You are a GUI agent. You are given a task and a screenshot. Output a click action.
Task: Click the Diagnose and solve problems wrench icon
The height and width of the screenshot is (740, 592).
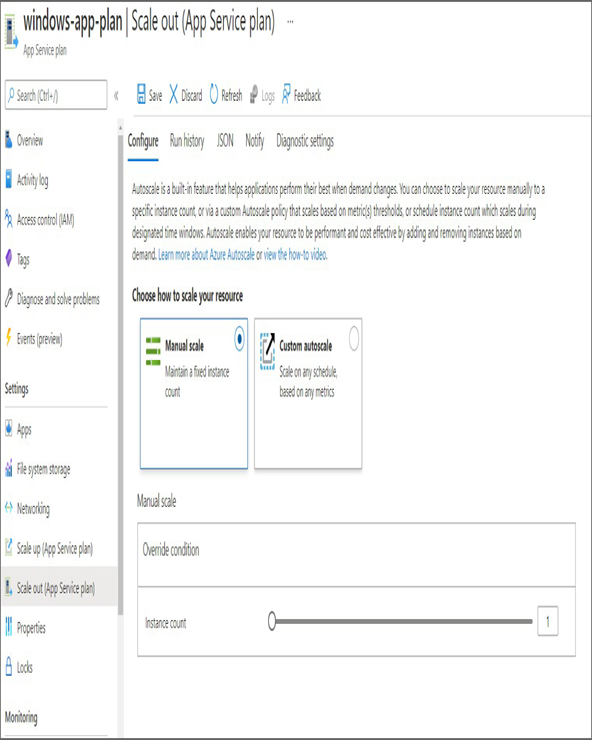[8, 298]
